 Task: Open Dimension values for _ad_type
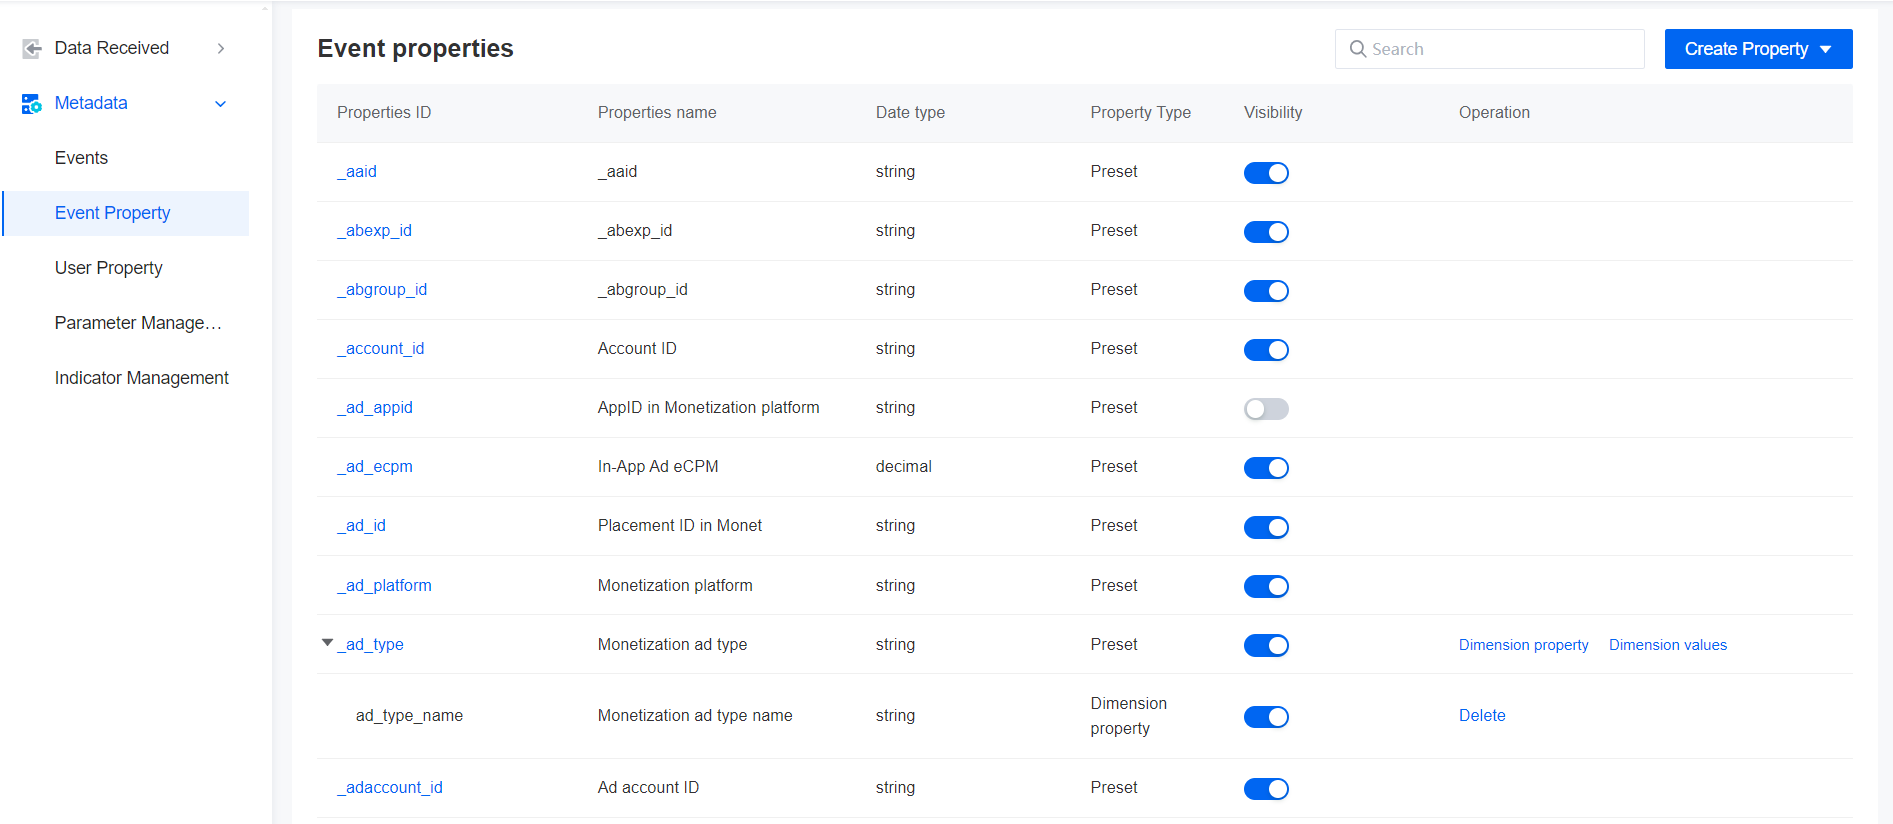click(x=1667, y=645)
